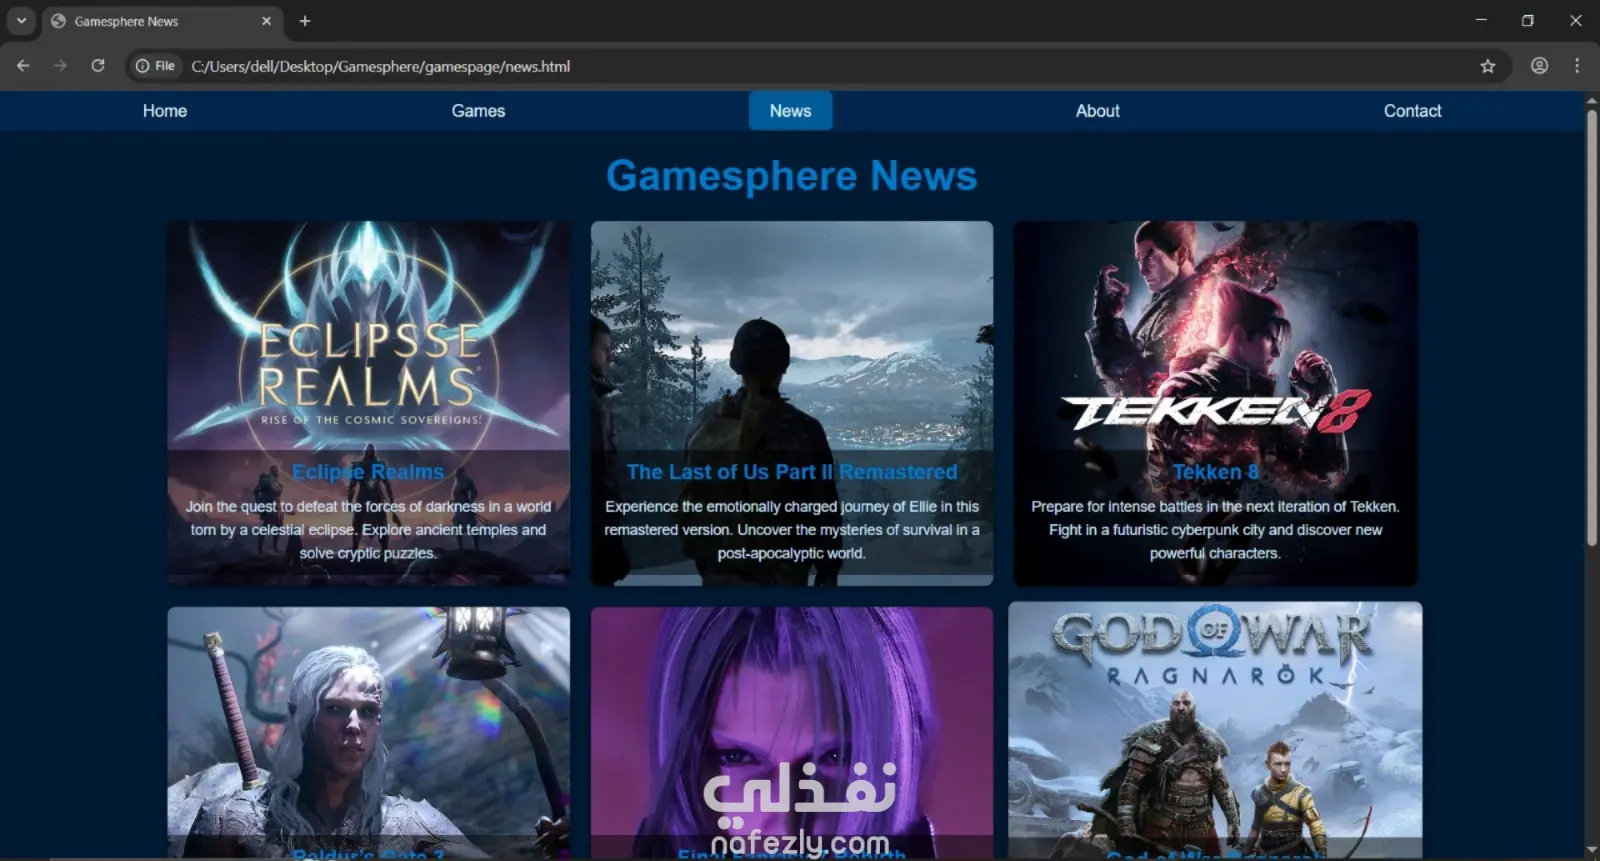The image size is (1600, 861).
Task: Click The Last of Us Part II Remastered title
Action: tap(791, 472)
